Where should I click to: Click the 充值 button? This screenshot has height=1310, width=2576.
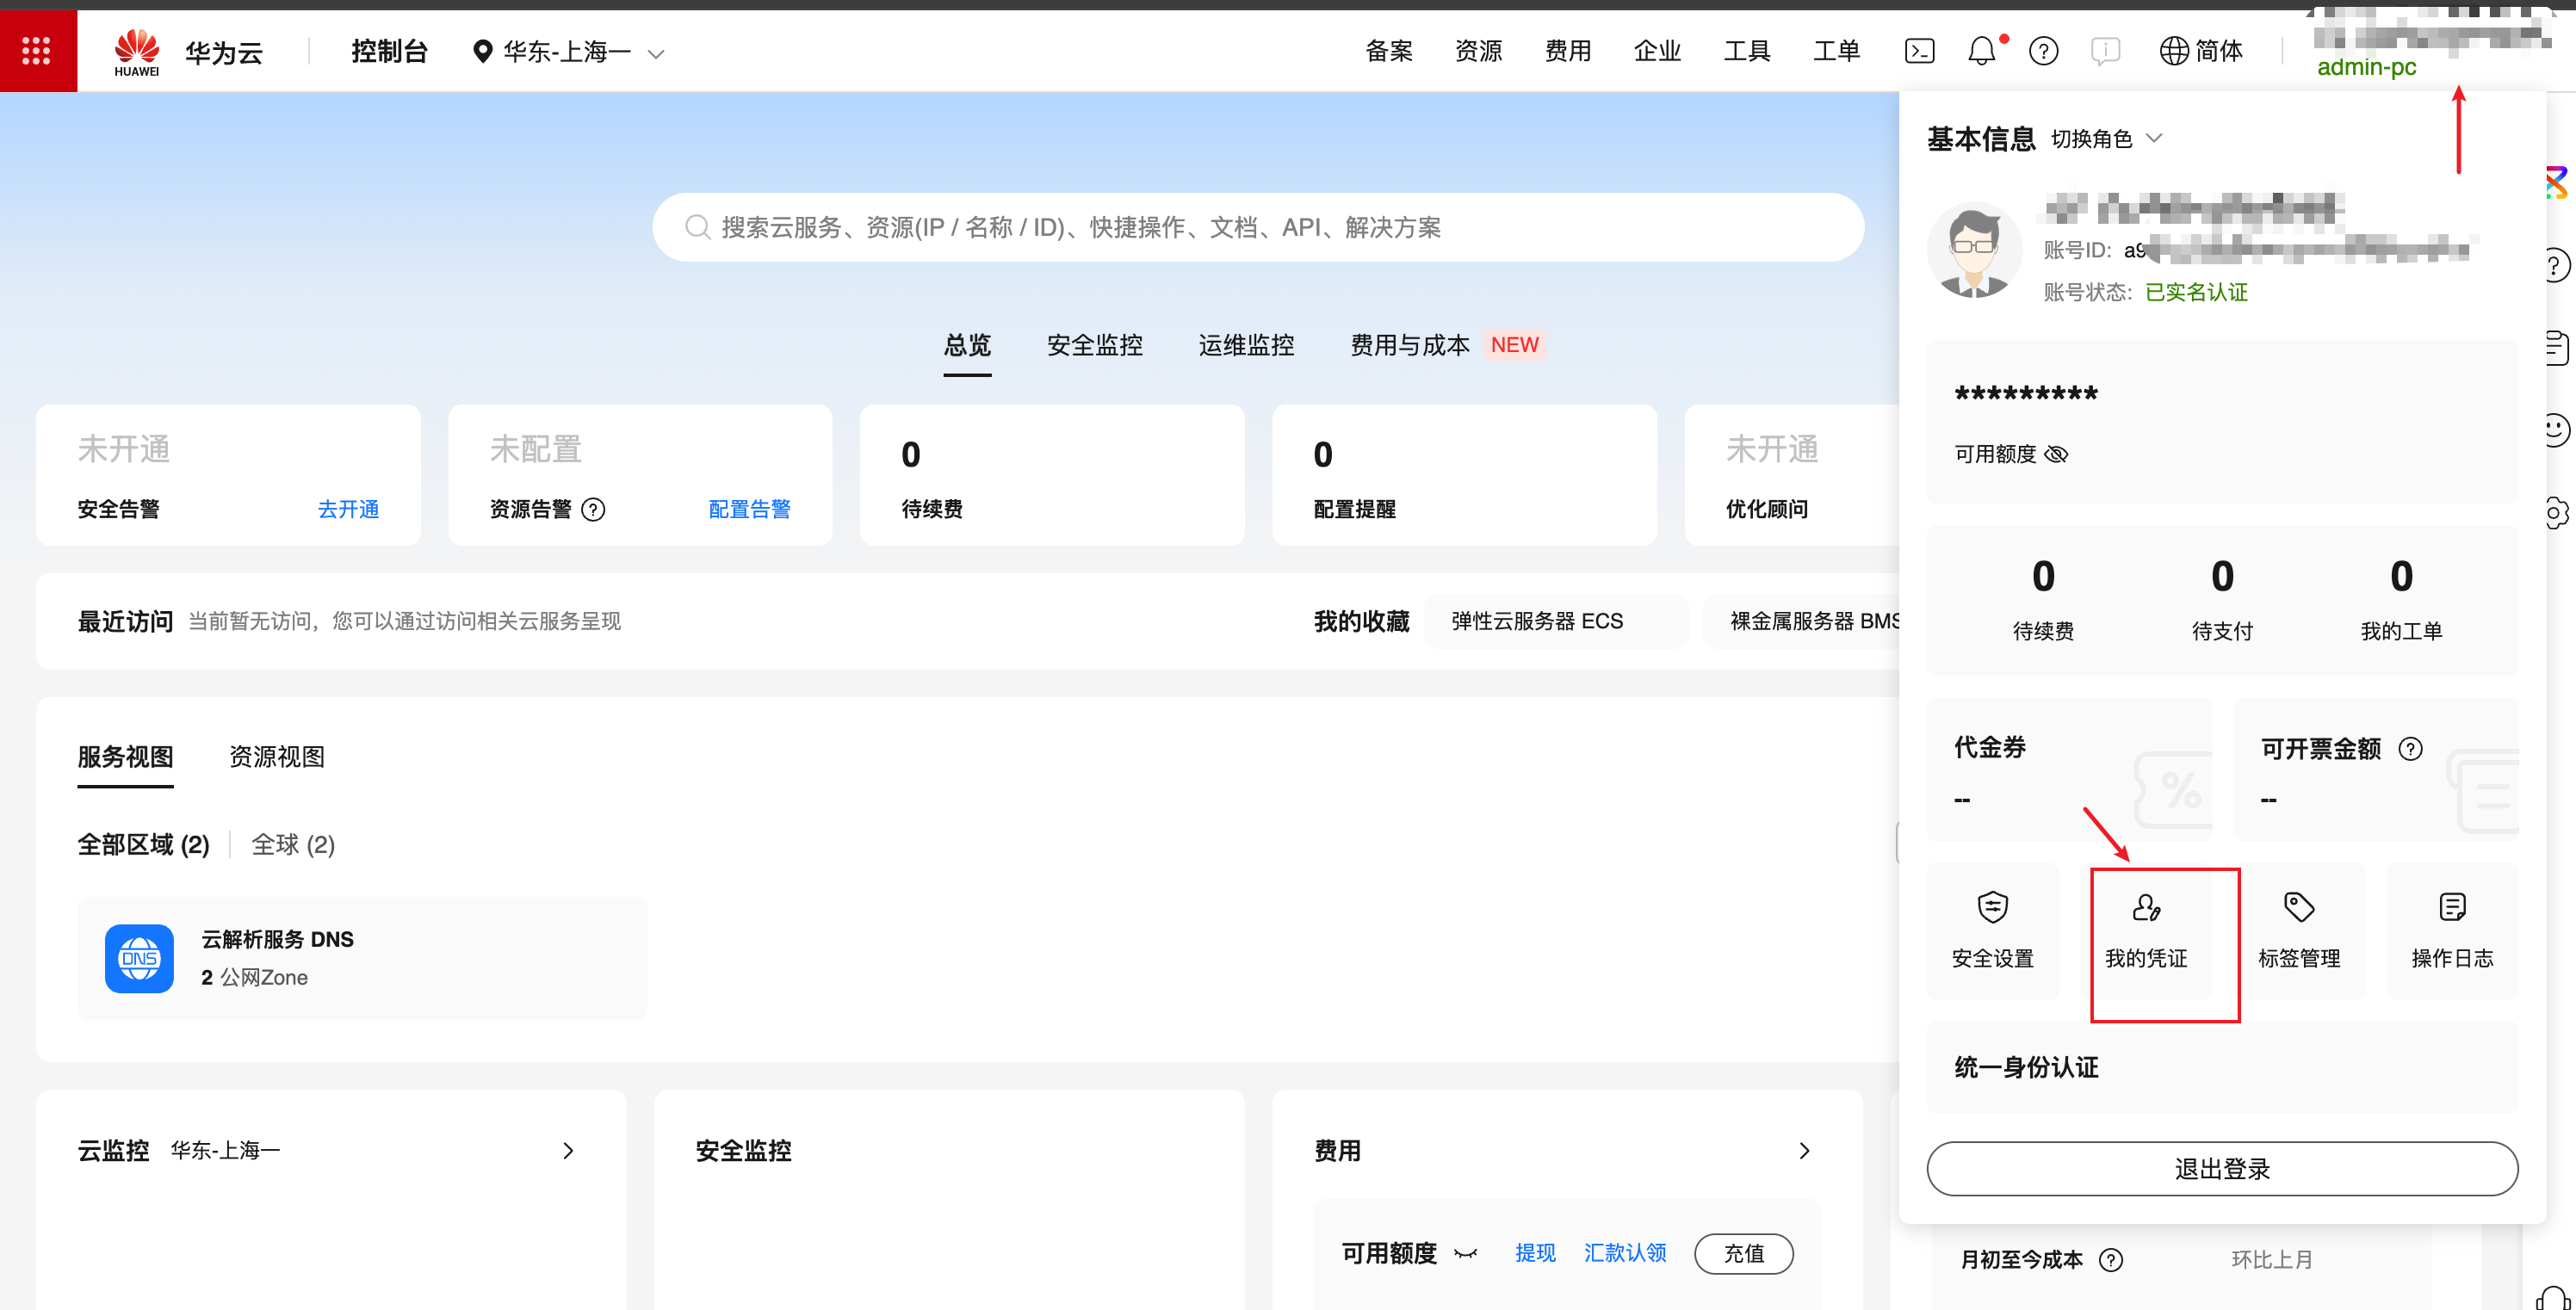[1743, 1254]
